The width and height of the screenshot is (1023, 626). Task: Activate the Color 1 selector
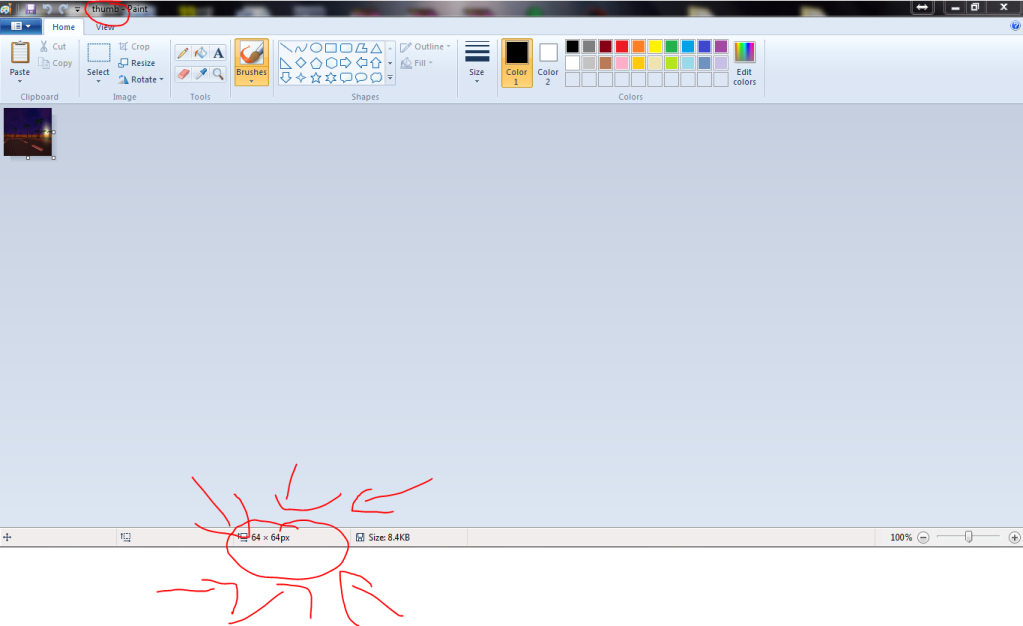(516, 63)
